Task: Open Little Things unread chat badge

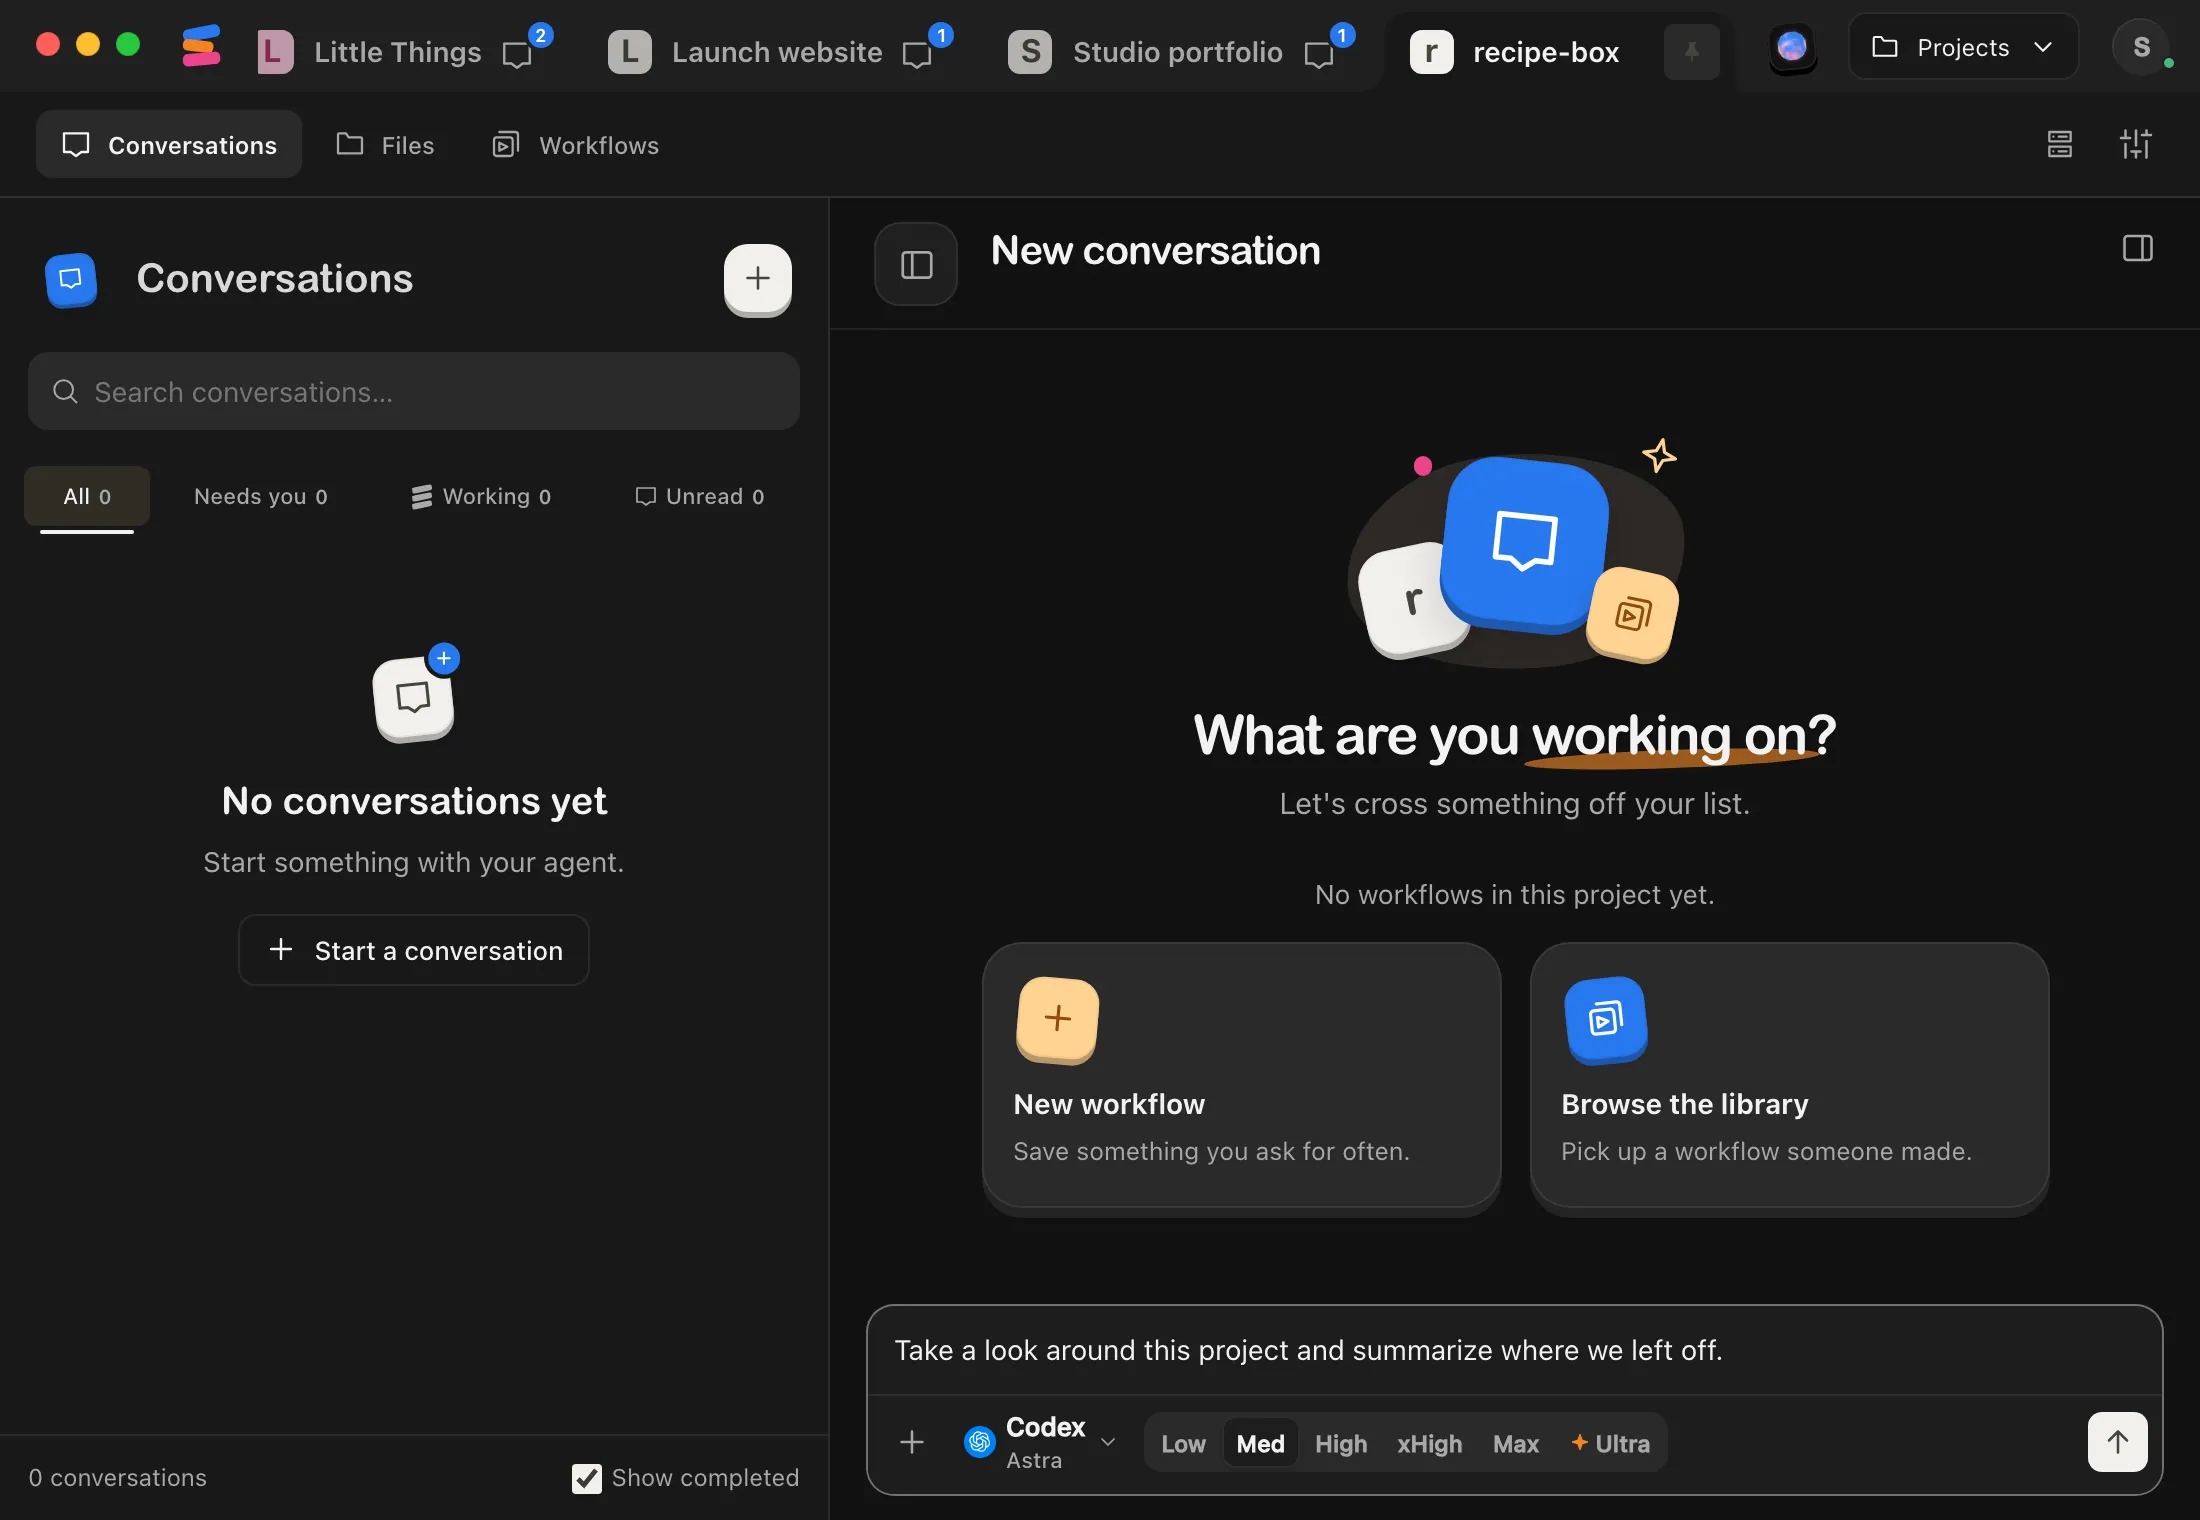Action: pyautogui.click(x=526, y=48)
